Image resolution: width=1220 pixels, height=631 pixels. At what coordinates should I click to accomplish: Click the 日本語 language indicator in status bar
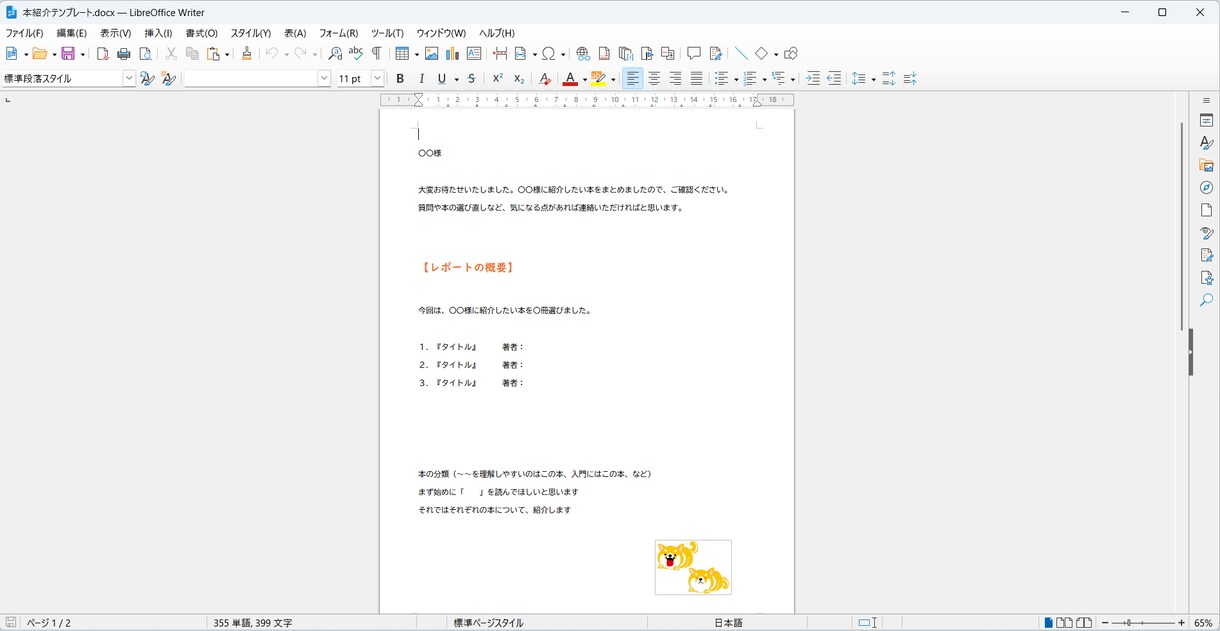728,623
